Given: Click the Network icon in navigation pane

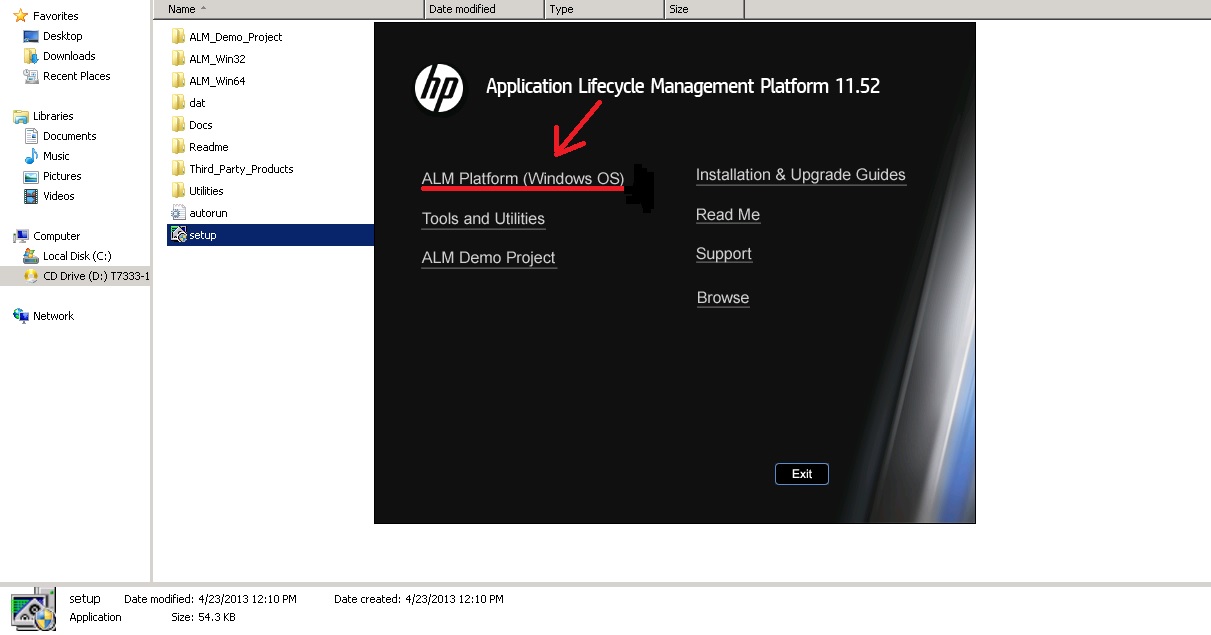Looking at the screenshot, I should tap(20, 316).
